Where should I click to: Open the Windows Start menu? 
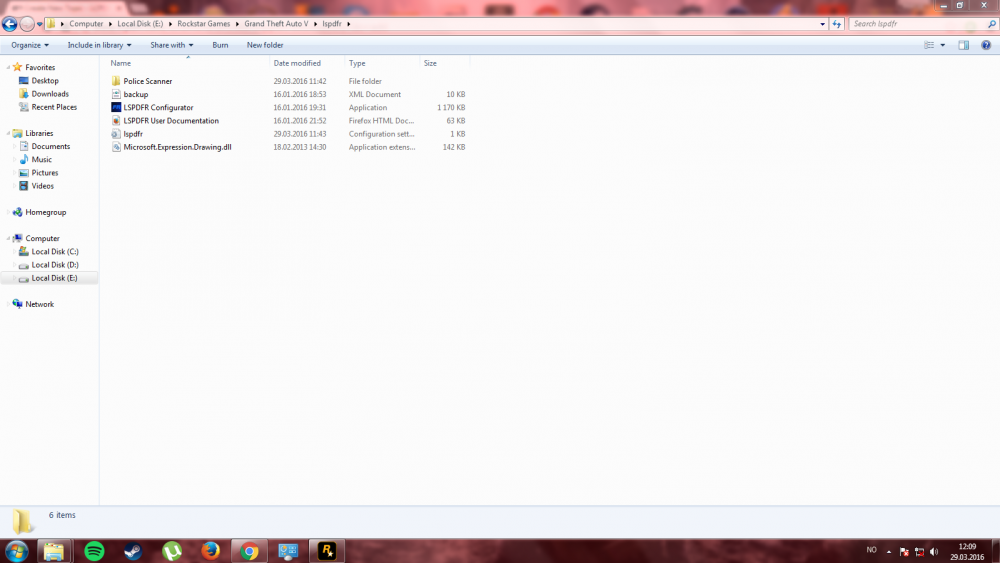pyautogui.click(x=17, y=551)
